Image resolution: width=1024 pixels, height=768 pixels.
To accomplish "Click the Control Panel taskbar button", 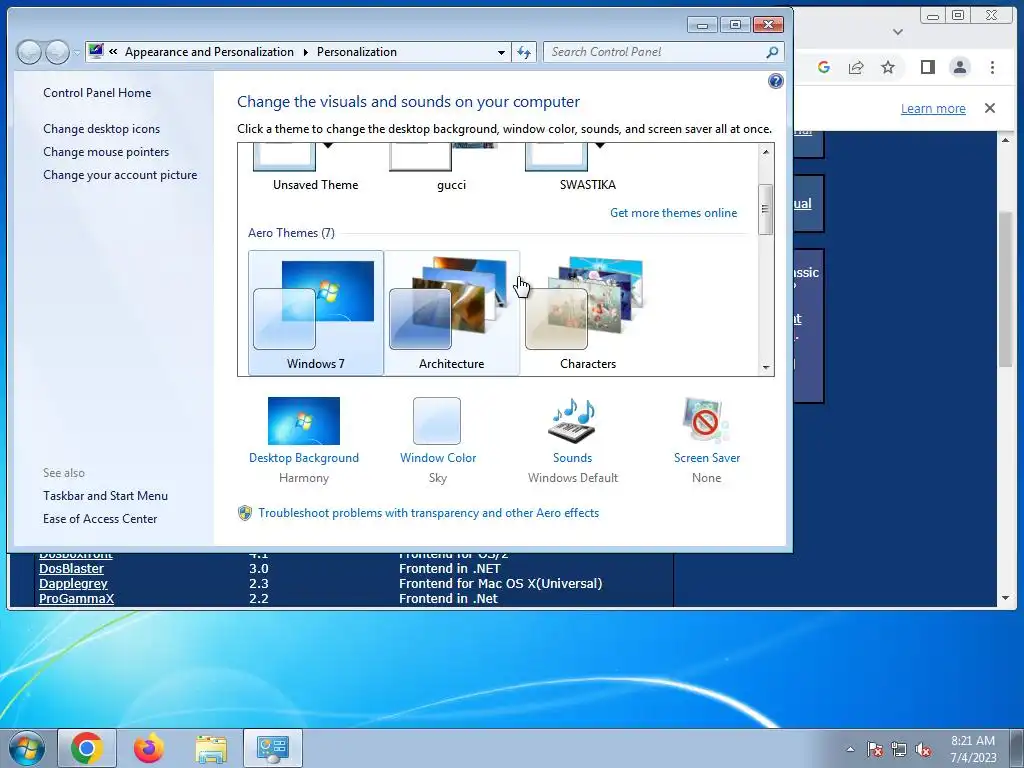I will [x=273, y=748].
